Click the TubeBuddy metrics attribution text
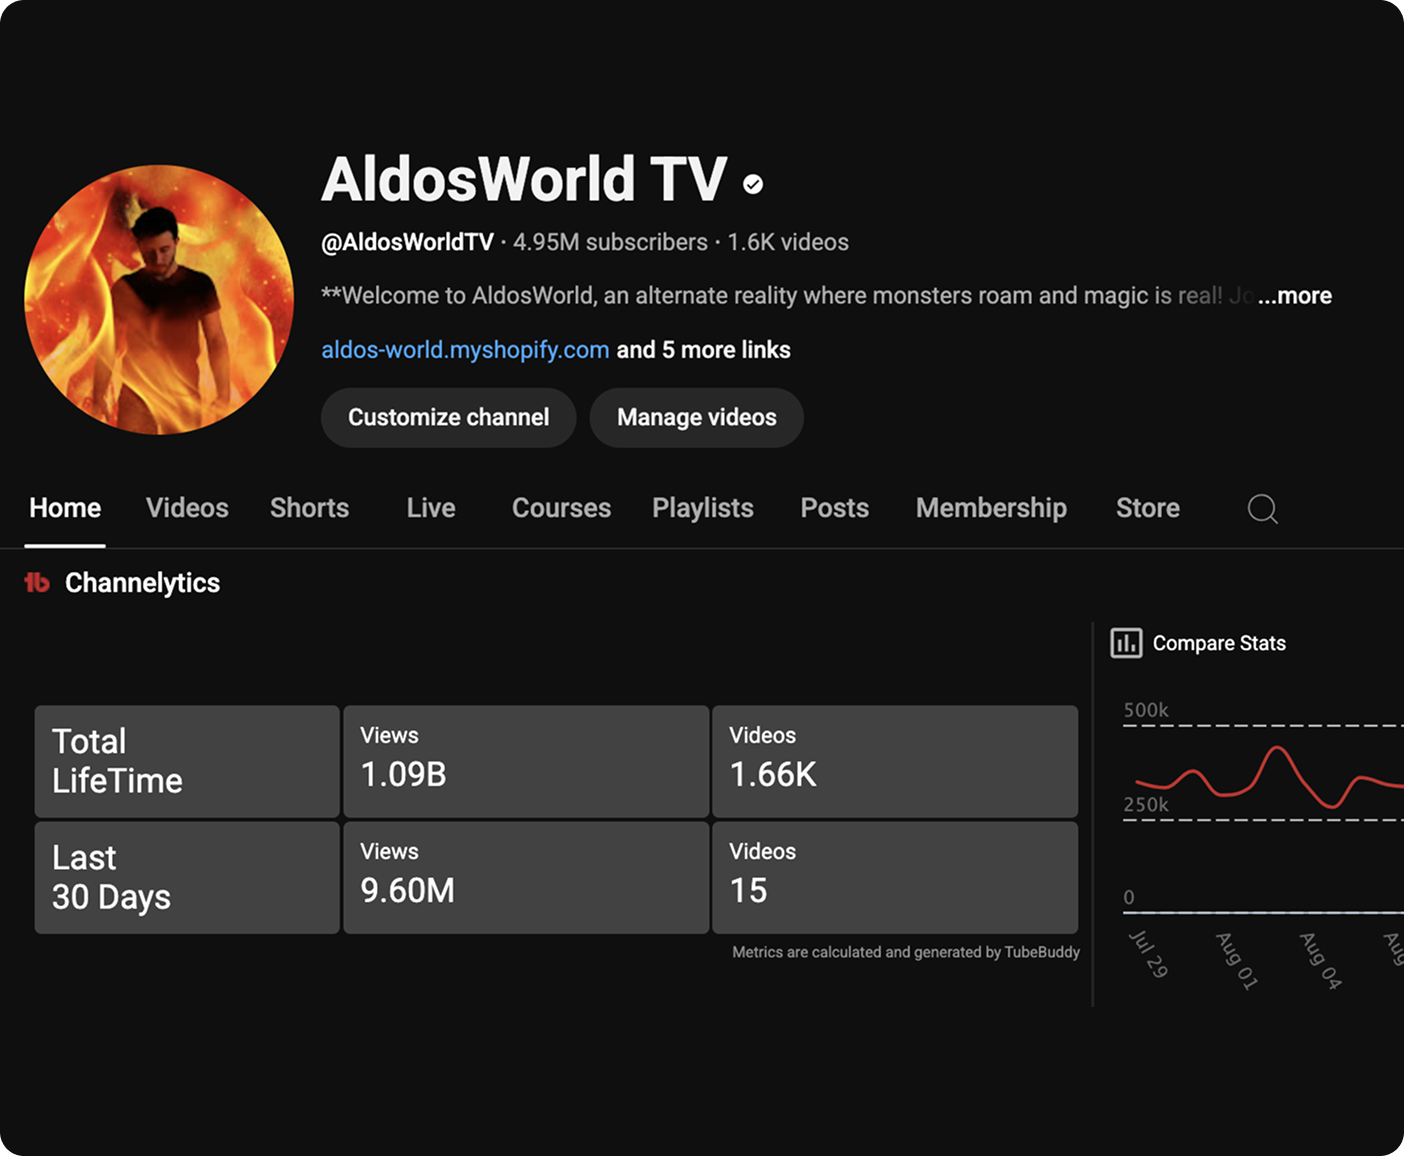The image size is (1404, 1156). (x=906, y=952)
